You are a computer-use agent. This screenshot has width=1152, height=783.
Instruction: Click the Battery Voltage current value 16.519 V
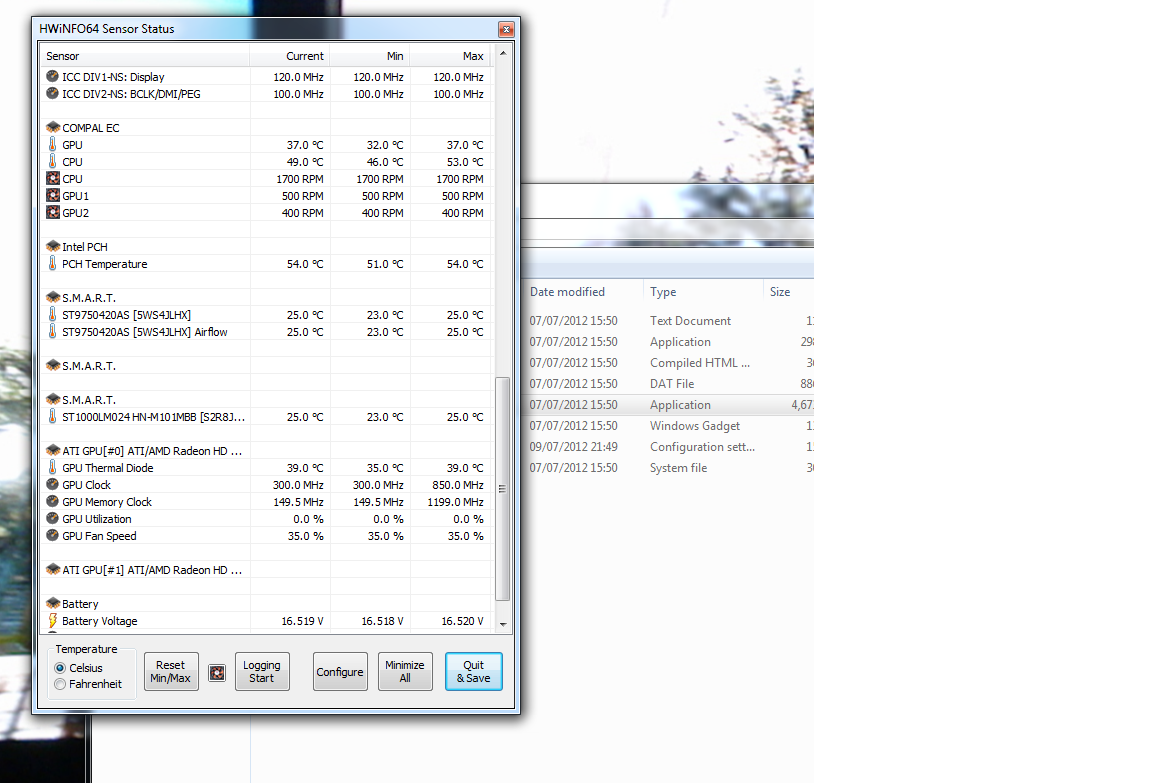pyautogui.click(x=303, y=621)
